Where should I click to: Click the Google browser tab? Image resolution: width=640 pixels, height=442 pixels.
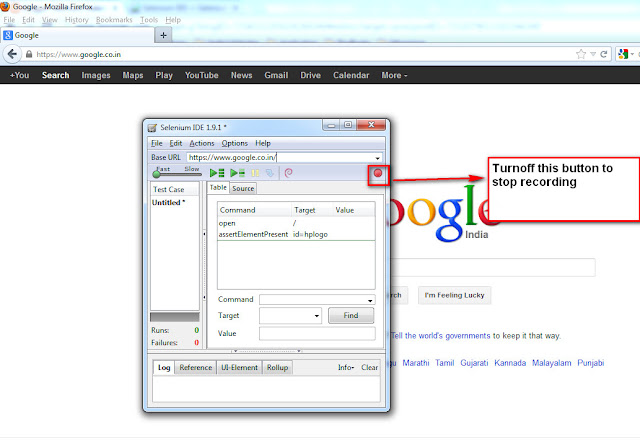78,36
